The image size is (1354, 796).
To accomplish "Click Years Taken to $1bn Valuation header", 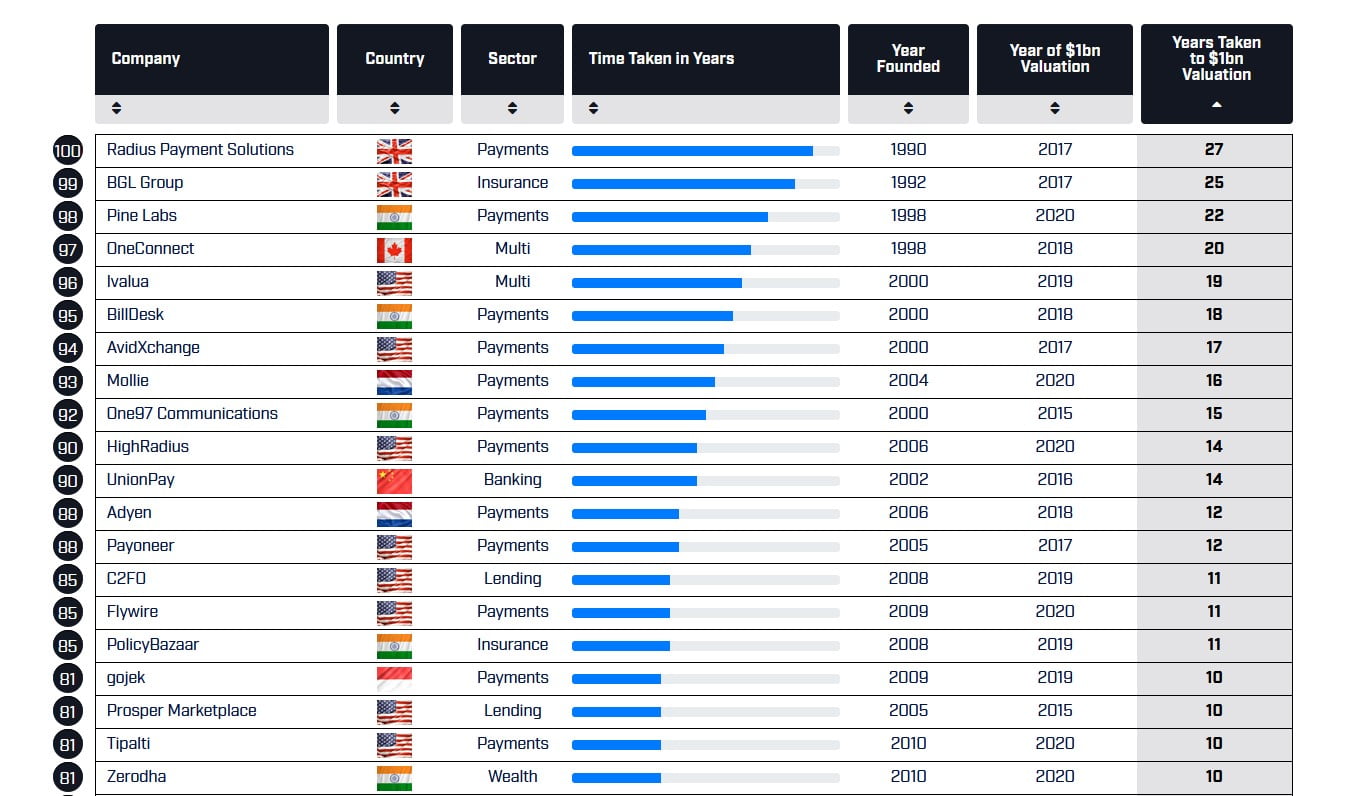I will 1216,60.
